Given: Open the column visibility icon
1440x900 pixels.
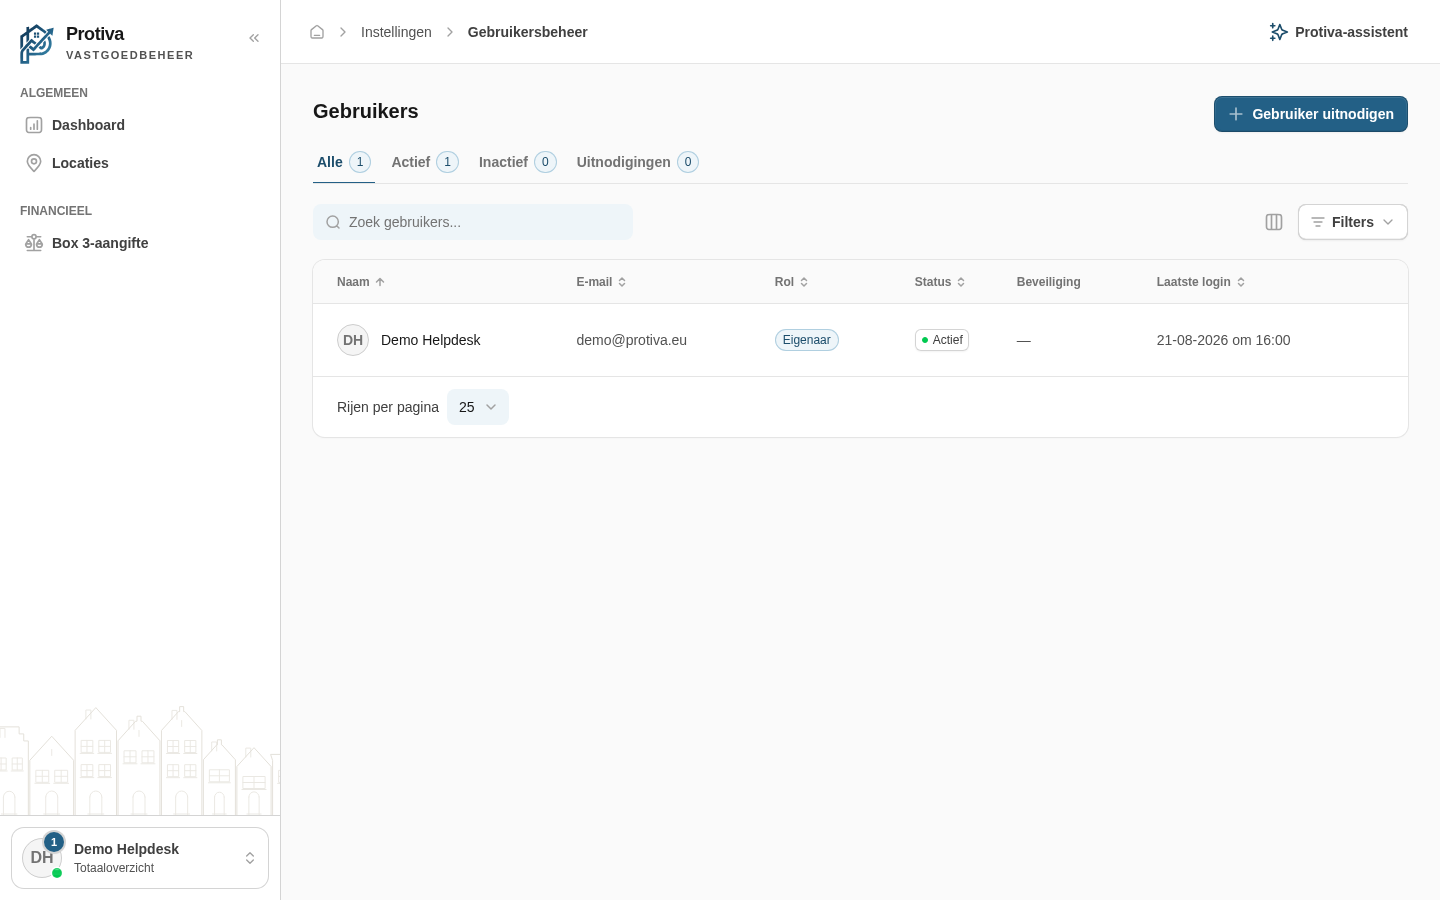Looking at the screenshot, I should (1274, 222).
